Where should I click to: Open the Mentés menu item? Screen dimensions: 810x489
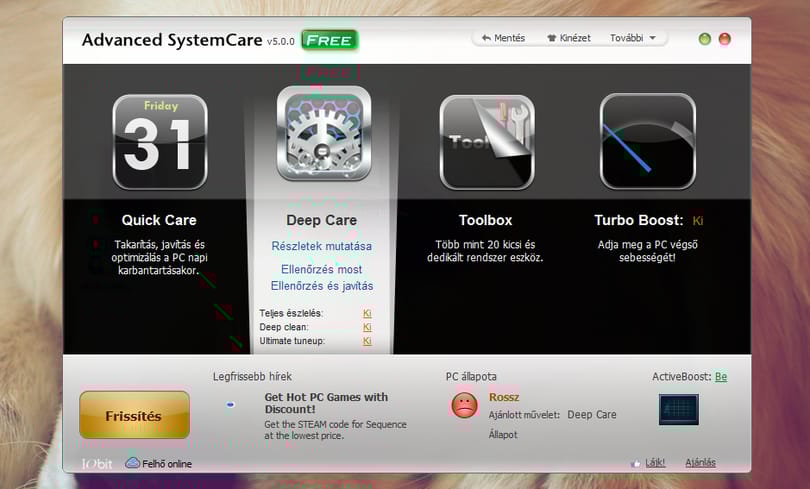503,38
